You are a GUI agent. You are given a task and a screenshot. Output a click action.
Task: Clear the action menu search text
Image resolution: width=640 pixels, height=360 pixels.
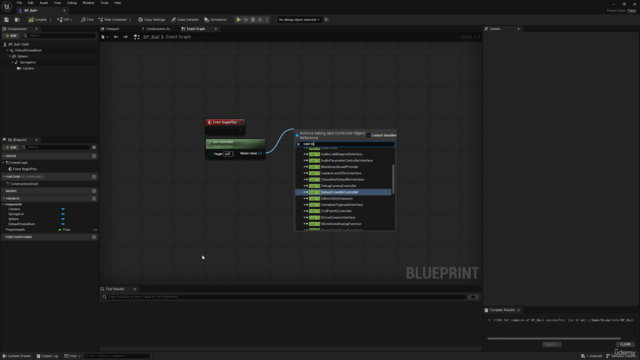298,144
